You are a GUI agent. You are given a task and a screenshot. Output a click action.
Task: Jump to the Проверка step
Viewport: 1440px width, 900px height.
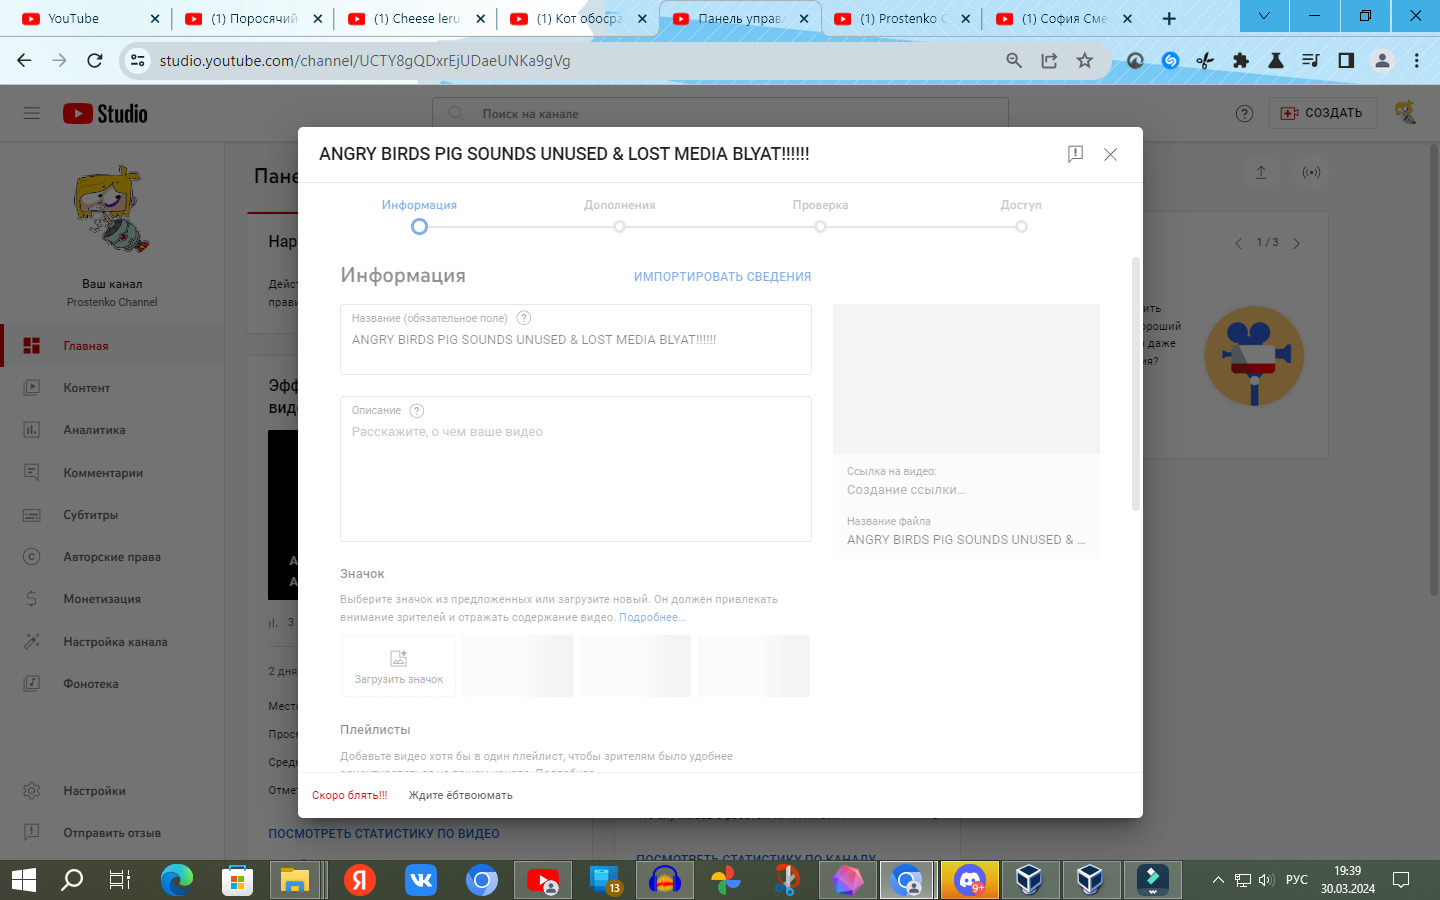tap(820, 226)
